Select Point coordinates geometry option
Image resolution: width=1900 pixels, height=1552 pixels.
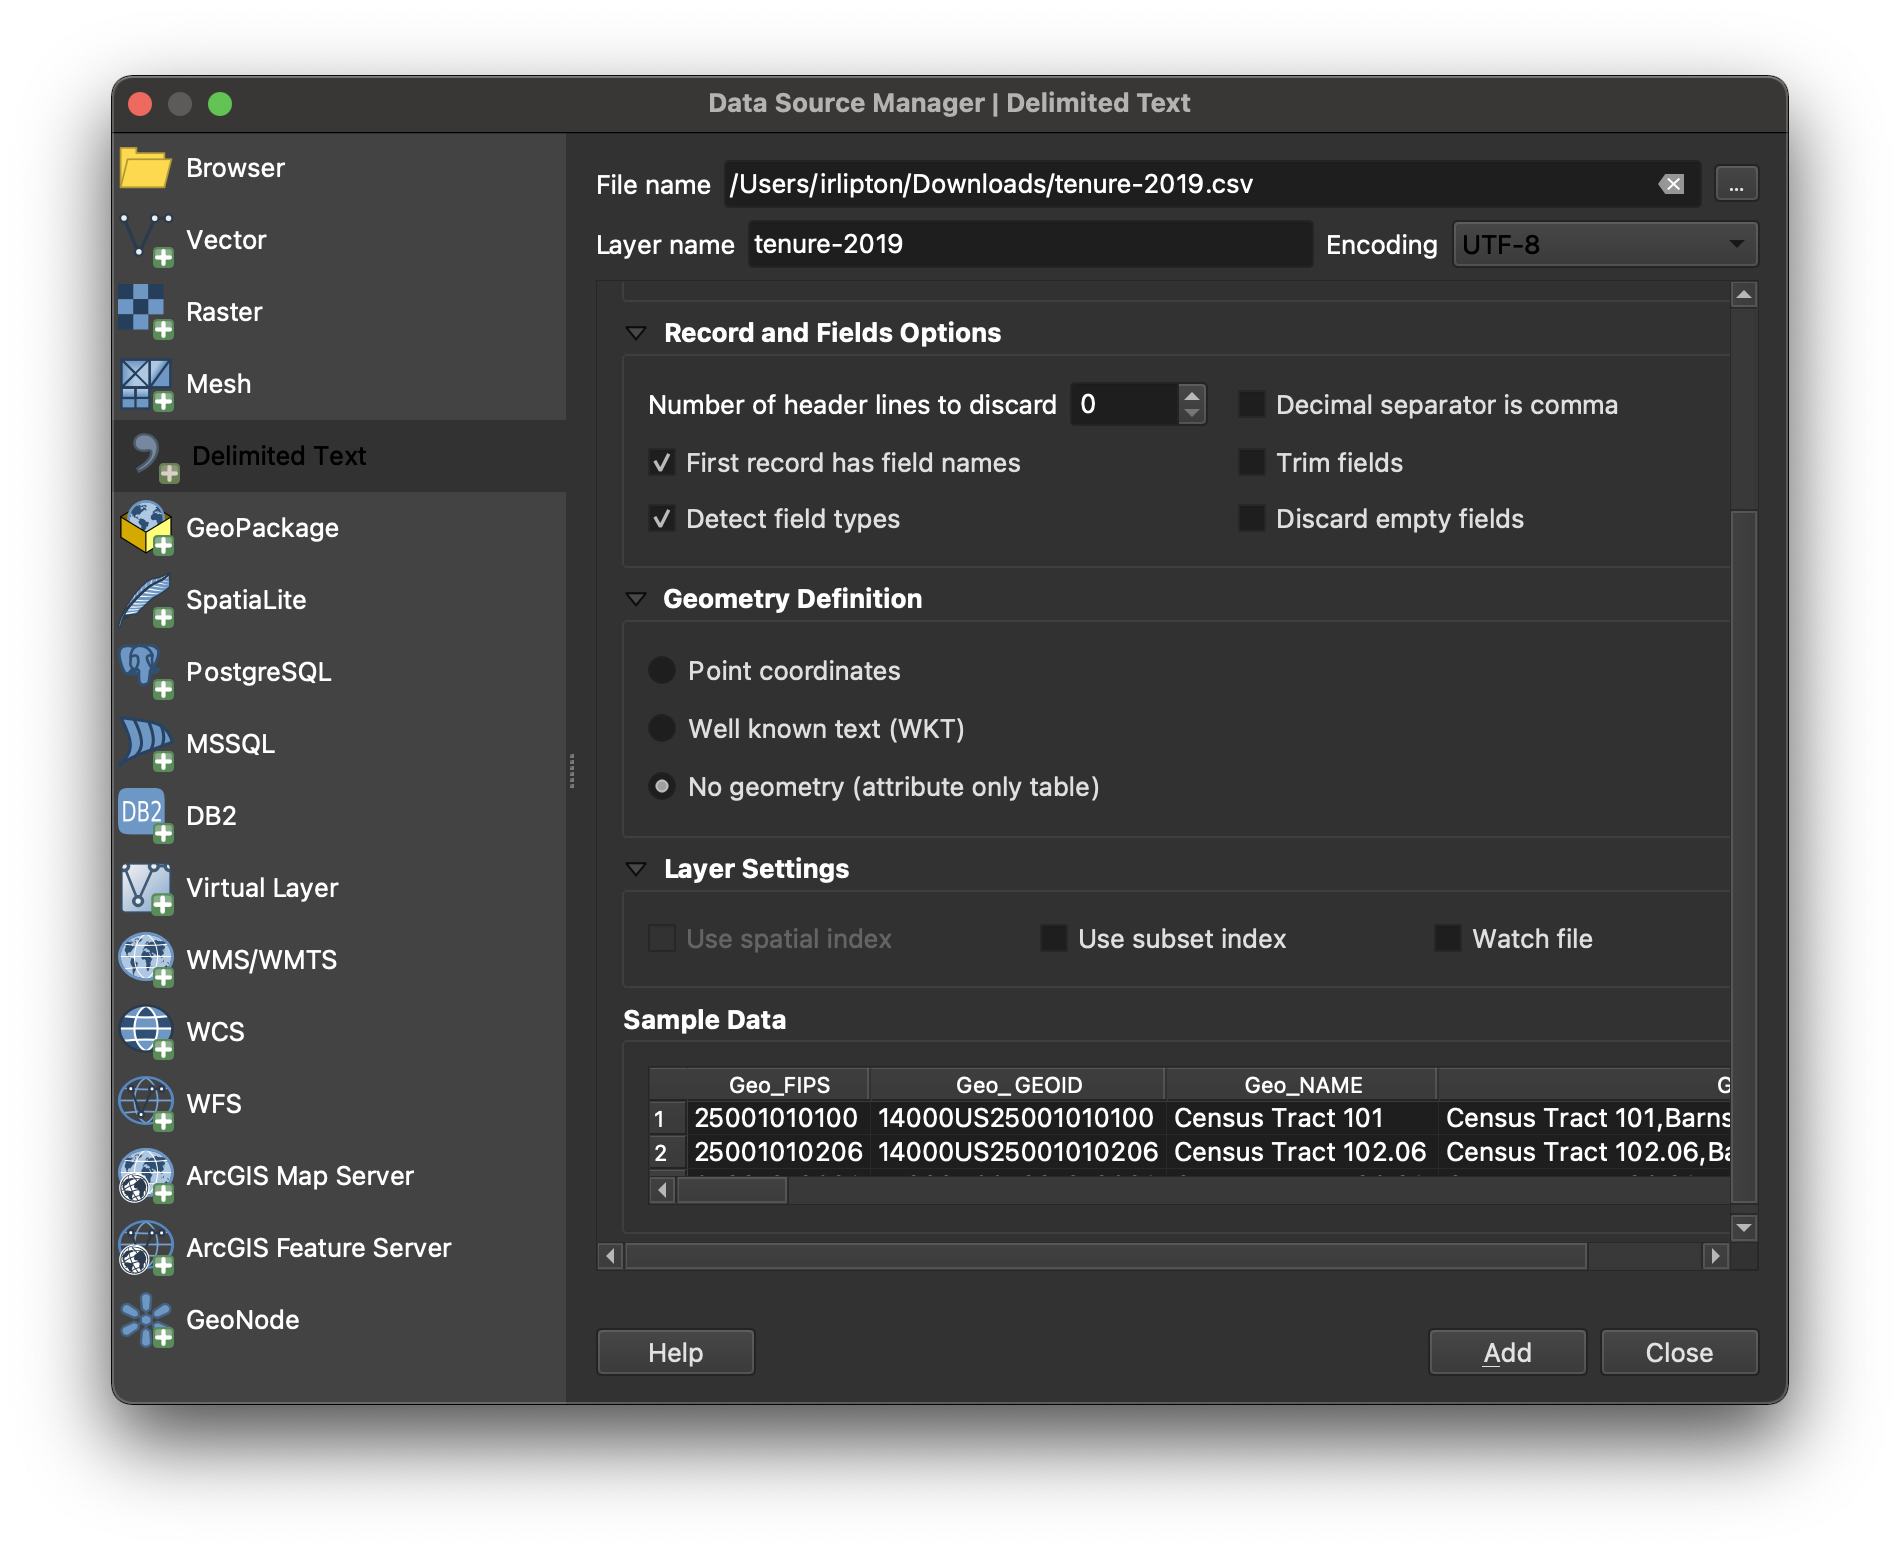662,670
